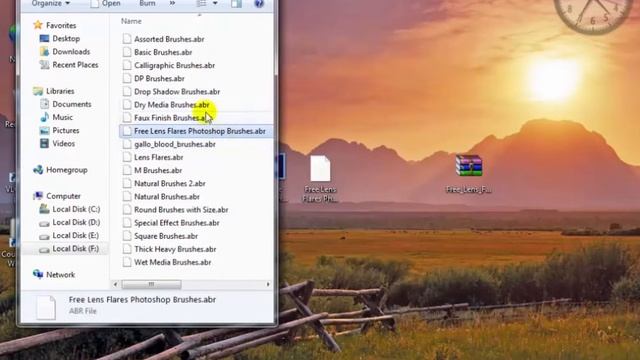Screen dimensions: 640x360
Task: Select the Basic Brushes.abr file icon
Action: (x=127, y=52)
